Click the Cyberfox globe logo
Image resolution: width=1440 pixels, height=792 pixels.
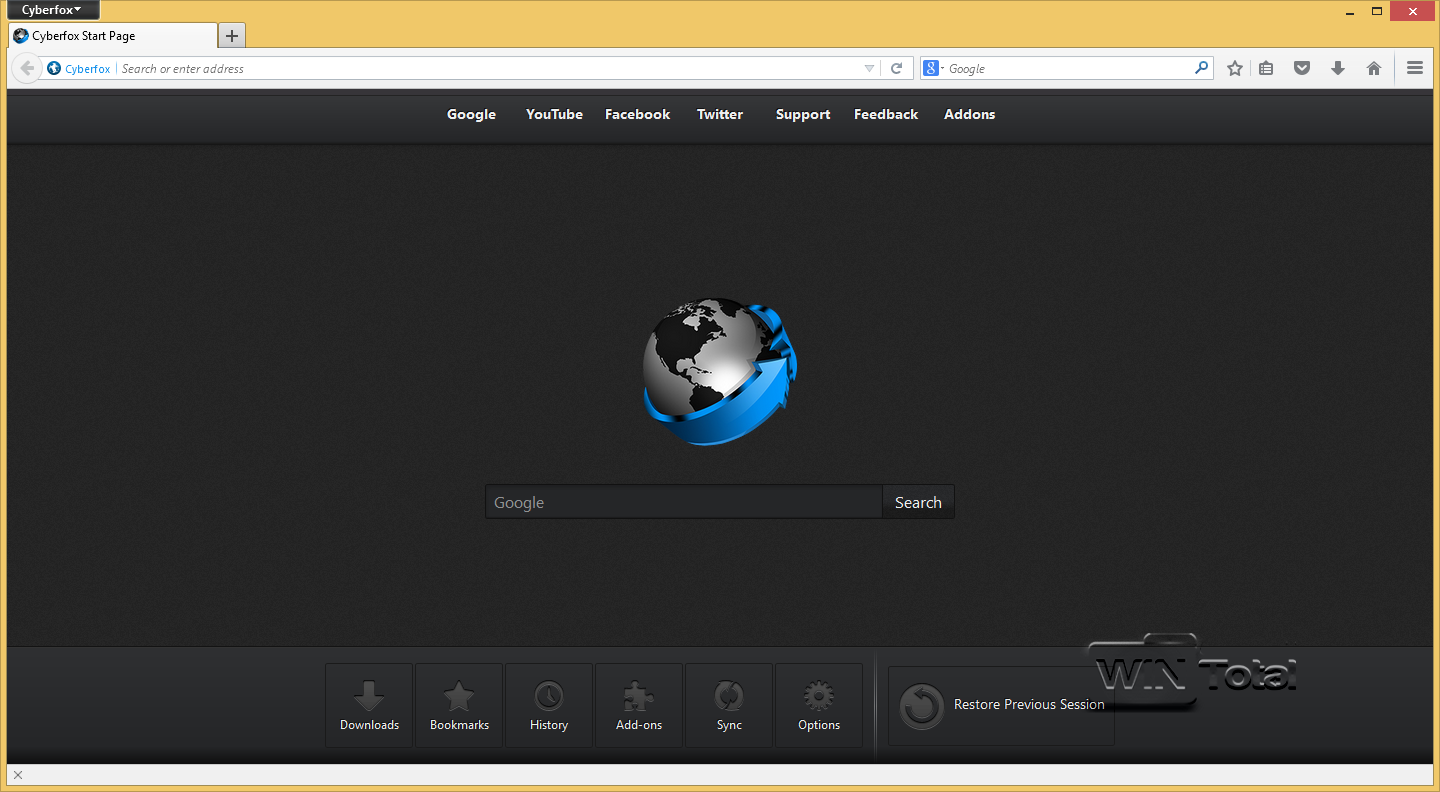point(720,371)
